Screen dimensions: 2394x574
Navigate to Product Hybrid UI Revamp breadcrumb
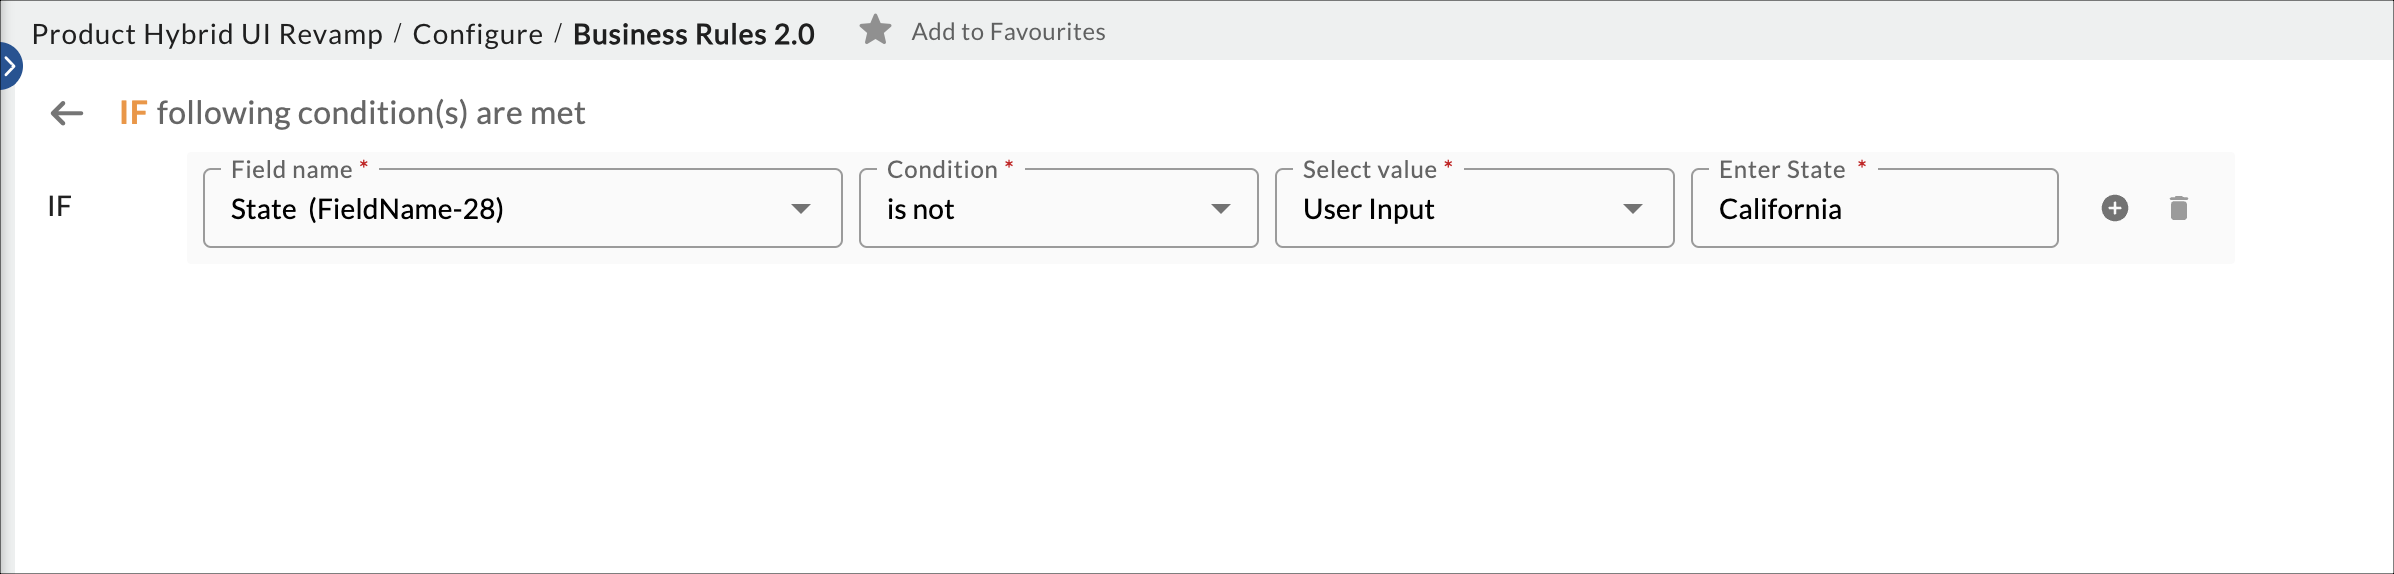[207, 34]
